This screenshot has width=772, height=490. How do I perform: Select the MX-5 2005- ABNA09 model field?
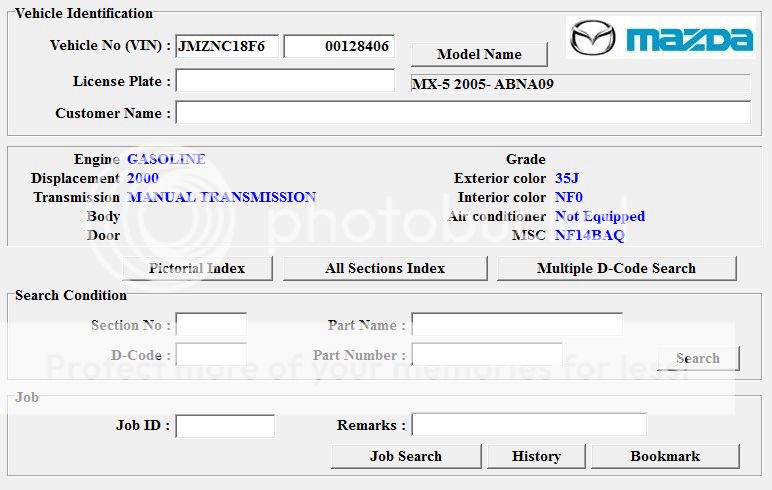coord(580,84)
